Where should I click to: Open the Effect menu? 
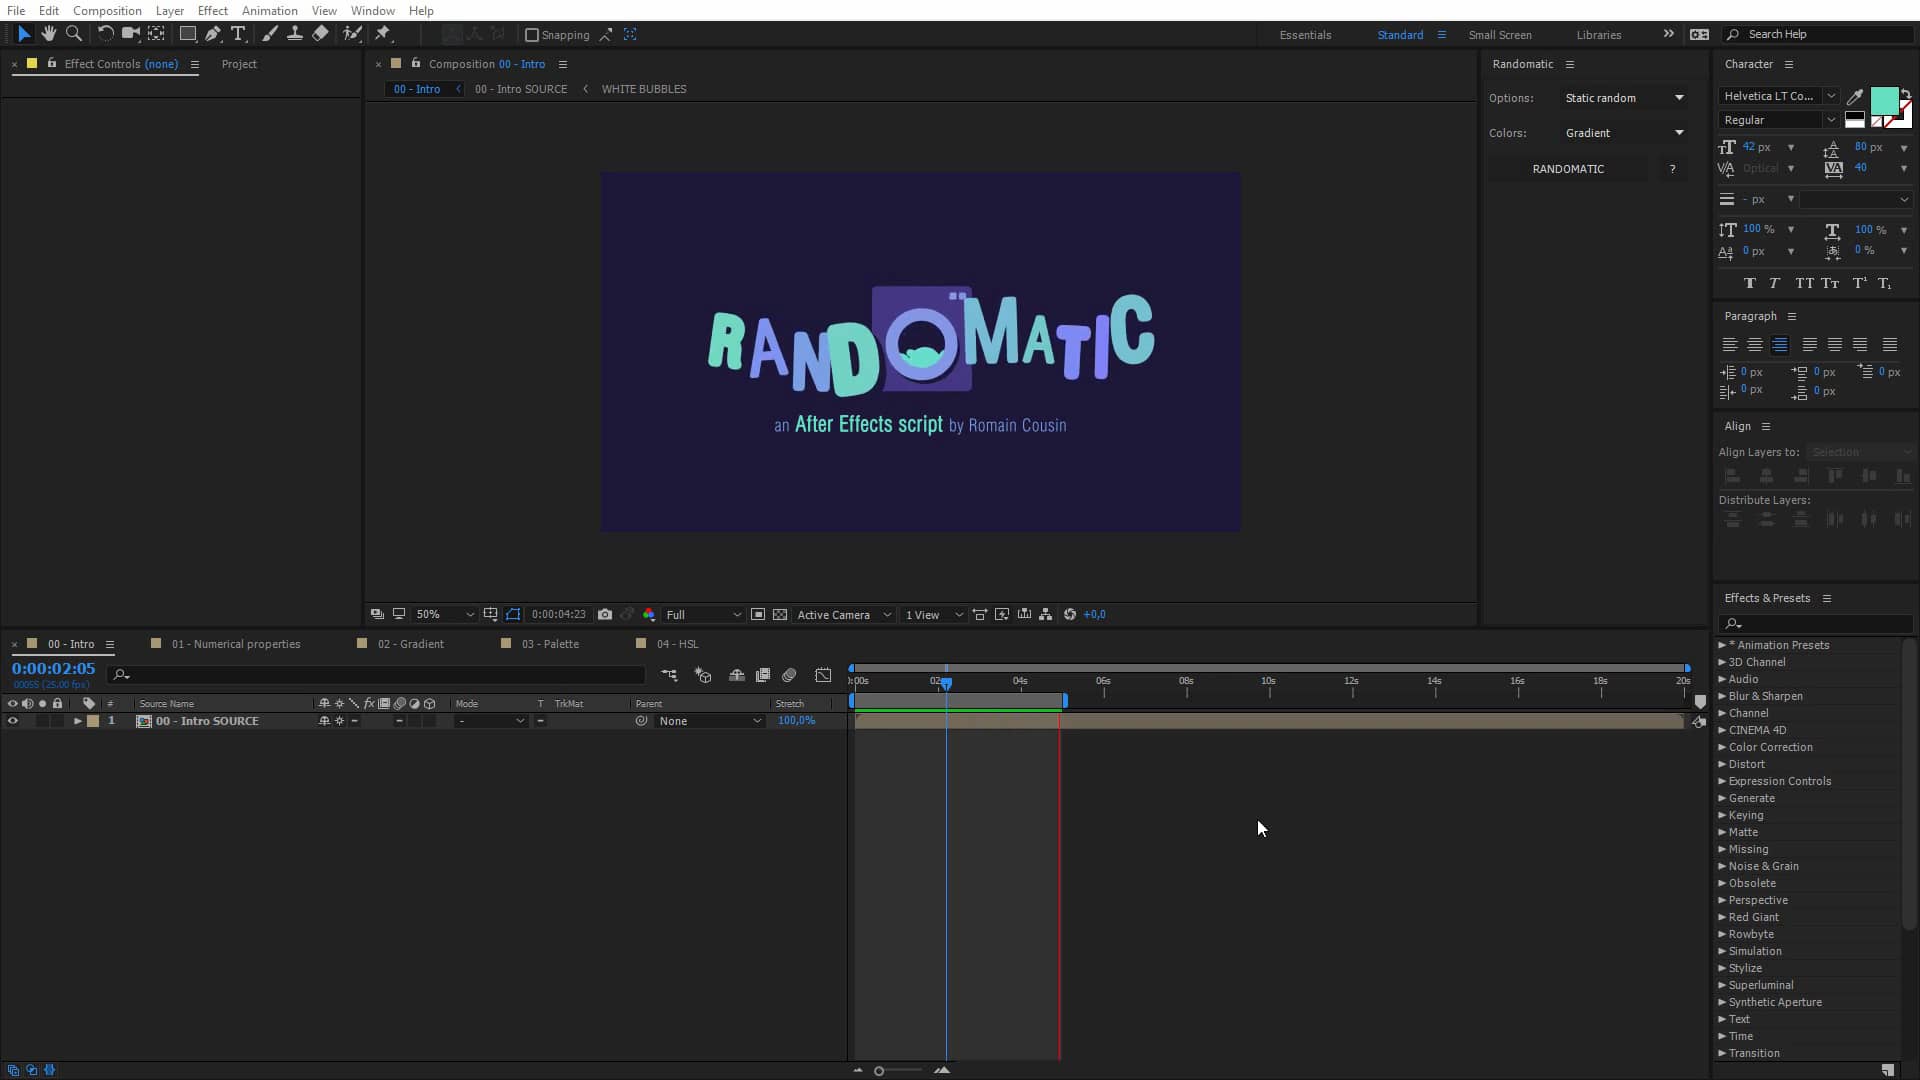point(212,10)
